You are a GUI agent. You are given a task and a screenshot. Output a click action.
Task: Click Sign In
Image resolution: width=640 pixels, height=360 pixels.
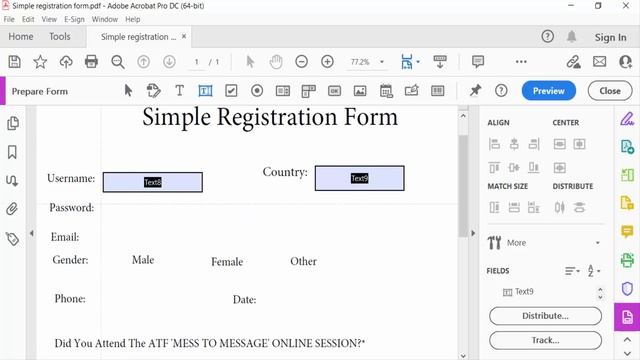pyautogui.click(x=610, y=37)
